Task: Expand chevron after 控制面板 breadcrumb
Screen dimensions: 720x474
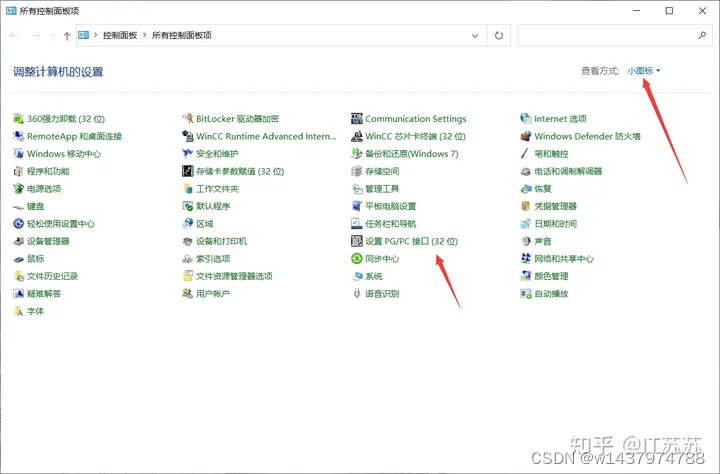Action: 144,35
